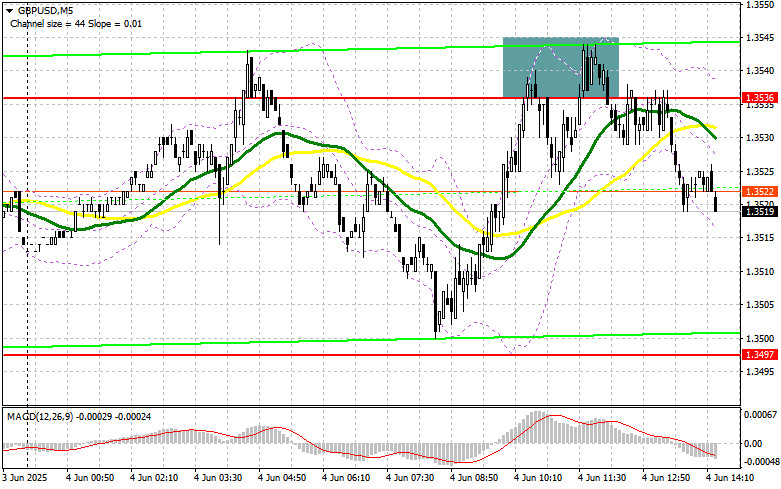Click the '4 Jun 03:30' time axis label
Screen dimensions: 781x489
[218, 478]
